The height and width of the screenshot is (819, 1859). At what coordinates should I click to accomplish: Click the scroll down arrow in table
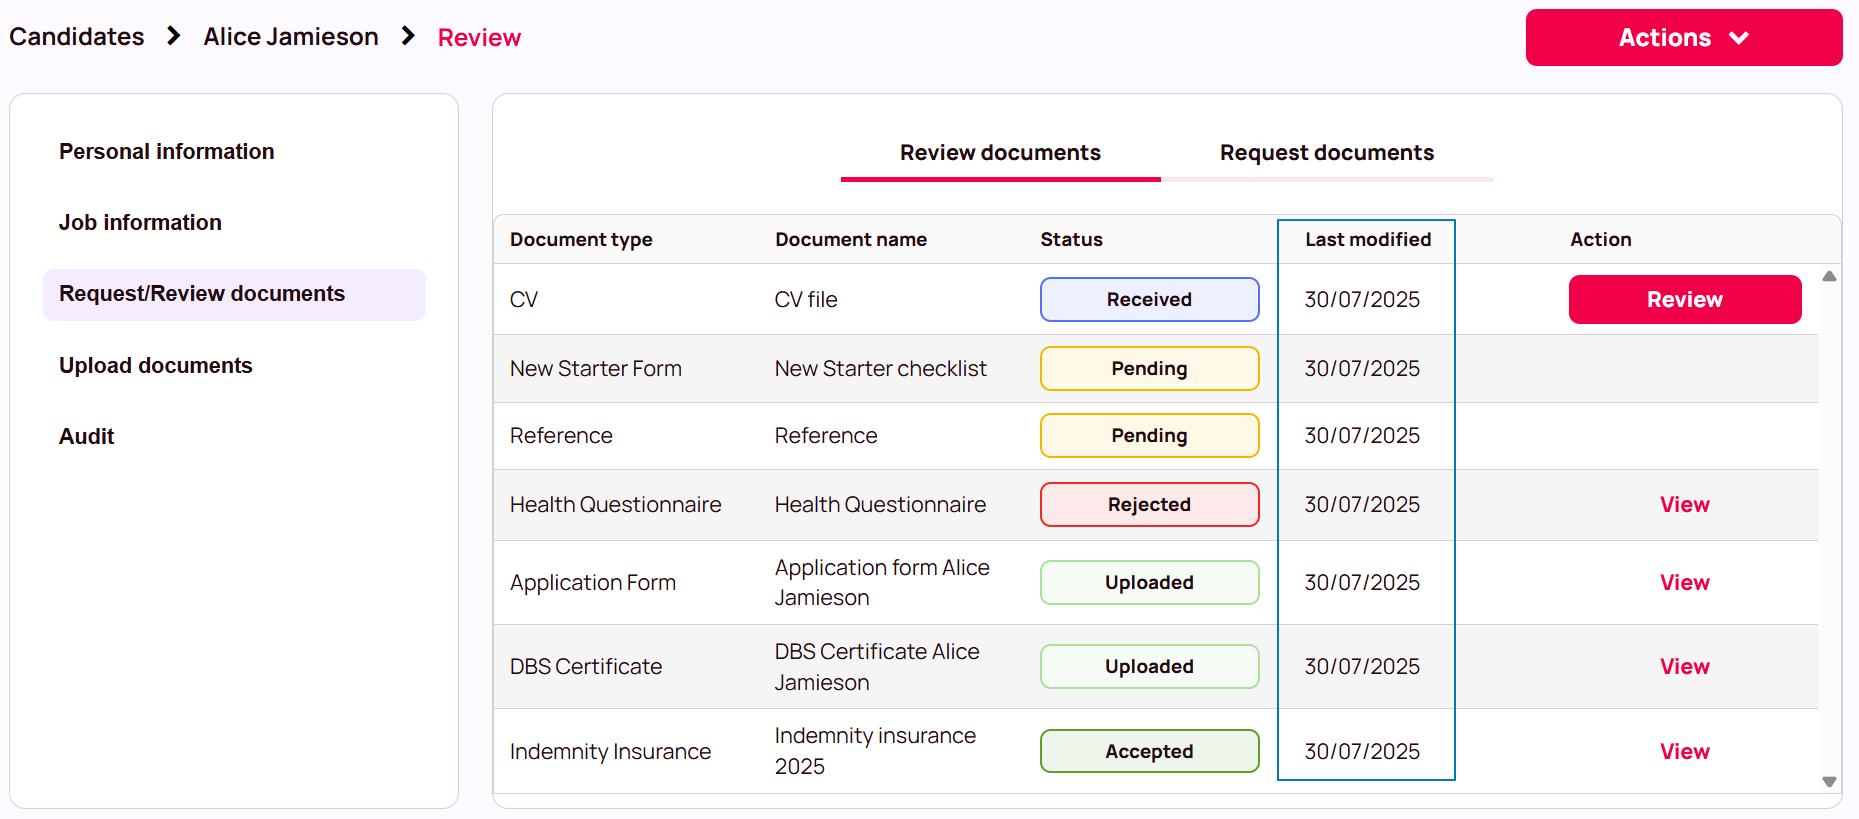point(1829,782)
